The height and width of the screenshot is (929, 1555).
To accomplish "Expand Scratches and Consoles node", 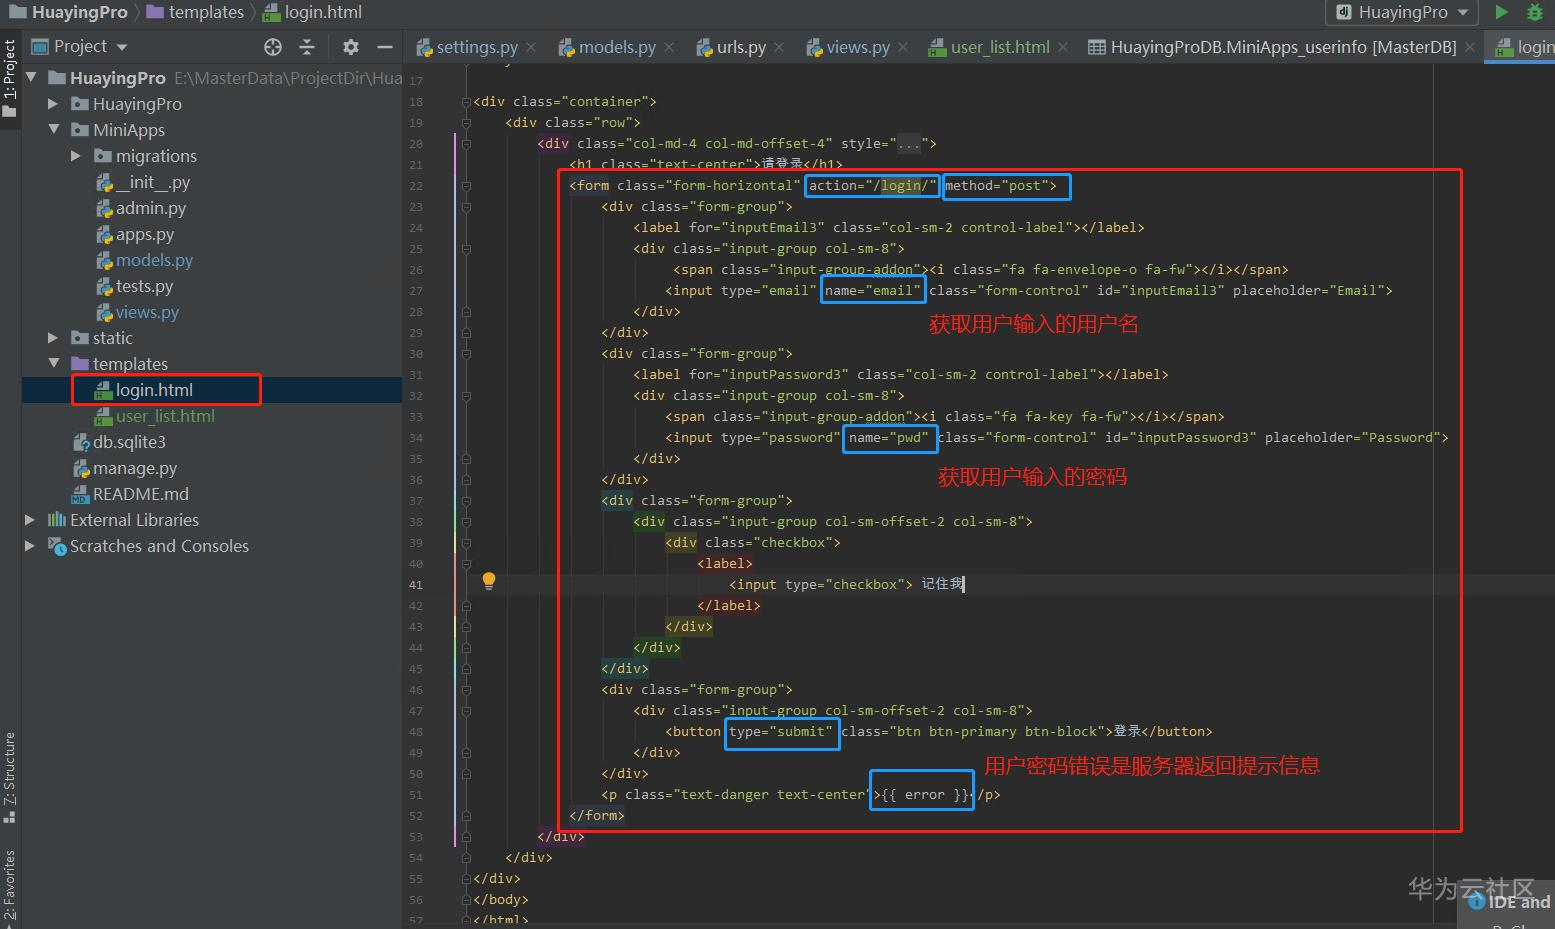I will pos(30,545).
